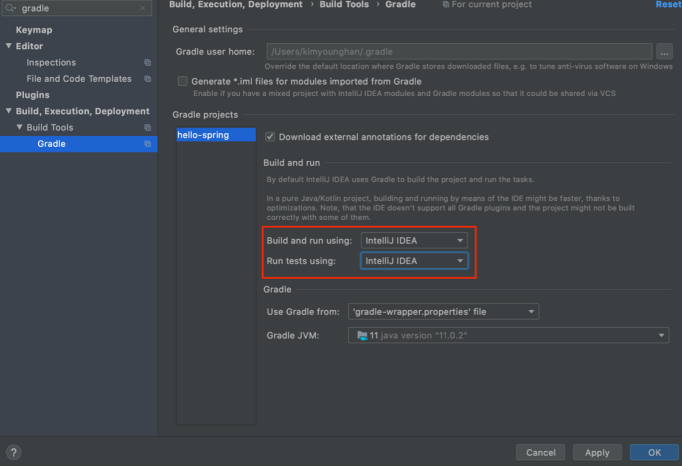Click the JDK folder icon in Gradle JVM
Viewport: 682px width, 466px height.
click(362, 335)
